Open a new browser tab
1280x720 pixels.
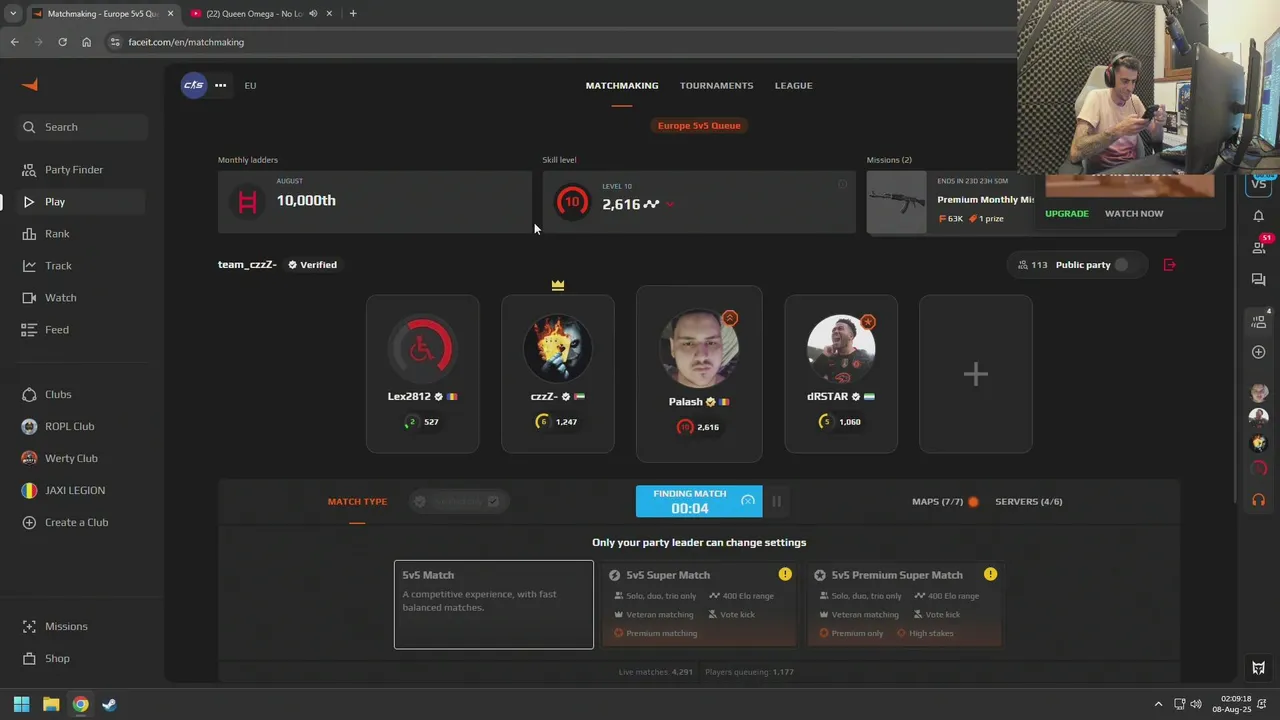(x=353, y=14)
